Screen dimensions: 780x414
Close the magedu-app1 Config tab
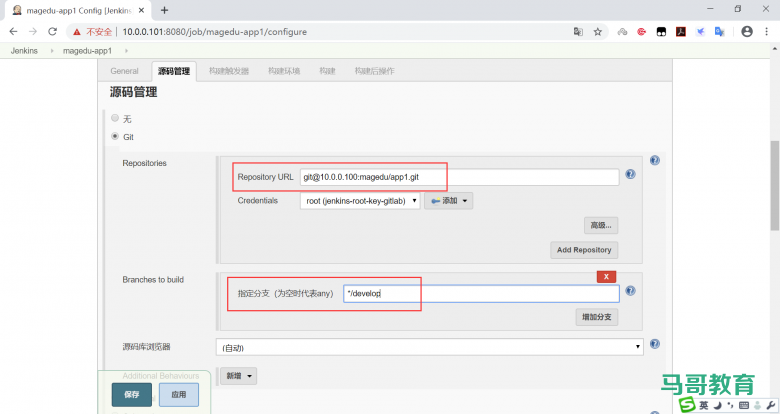point(141,10)
